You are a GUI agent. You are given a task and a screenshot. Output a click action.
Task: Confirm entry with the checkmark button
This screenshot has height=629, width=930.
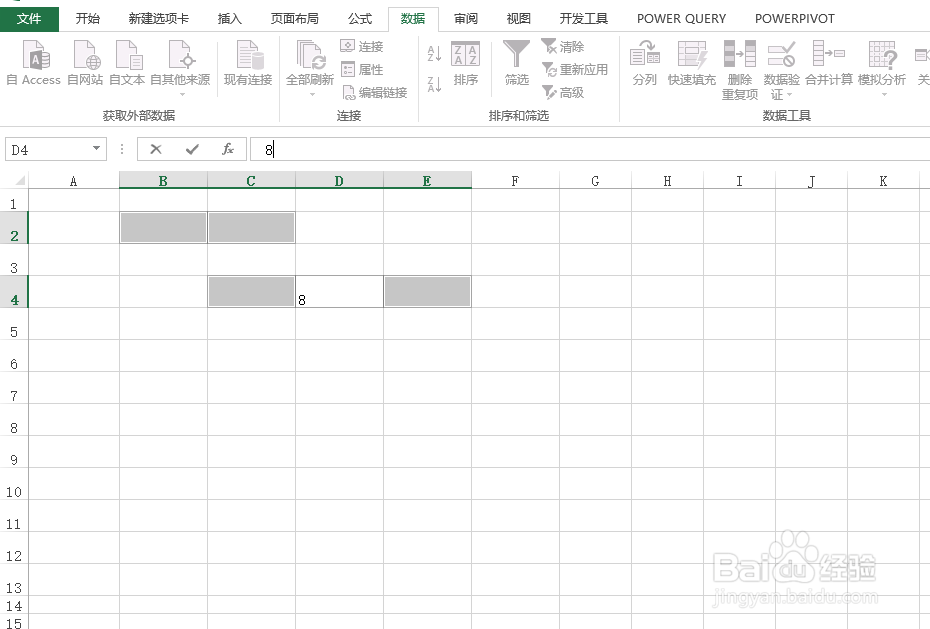point(192,148)
